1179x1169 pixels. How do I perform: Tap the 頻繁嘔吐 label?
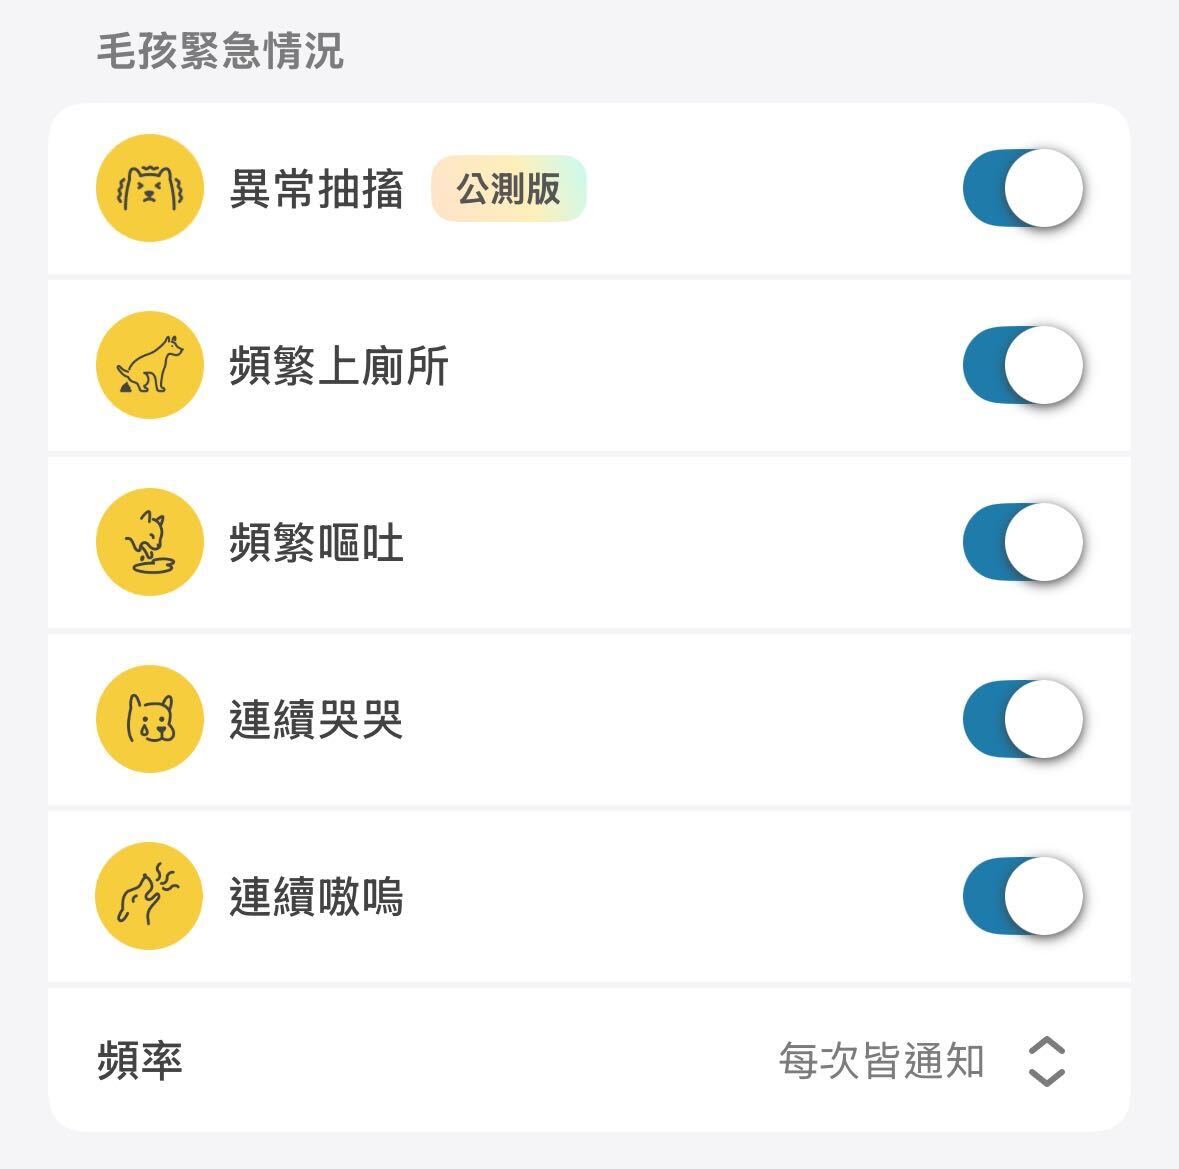316,543
